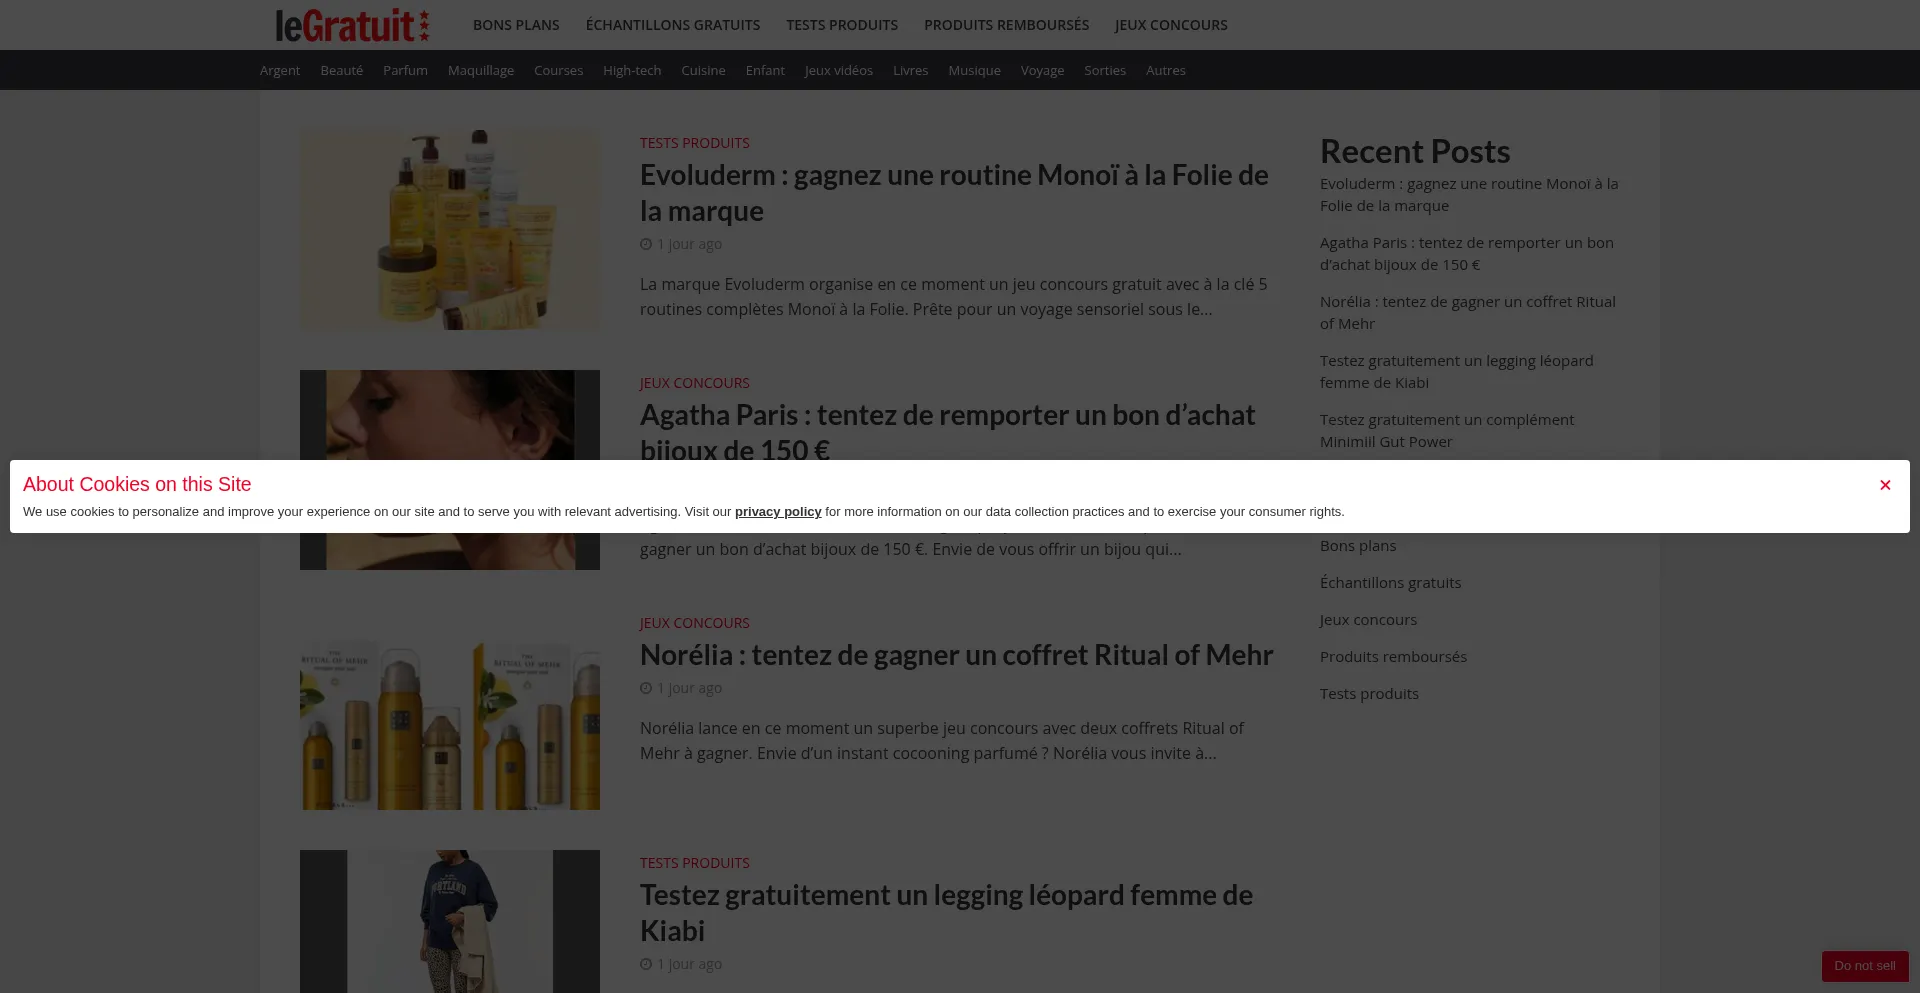This screenshot has width=1920, height=993.
Task: Open the Parfum category
Action: pos(405,70)
